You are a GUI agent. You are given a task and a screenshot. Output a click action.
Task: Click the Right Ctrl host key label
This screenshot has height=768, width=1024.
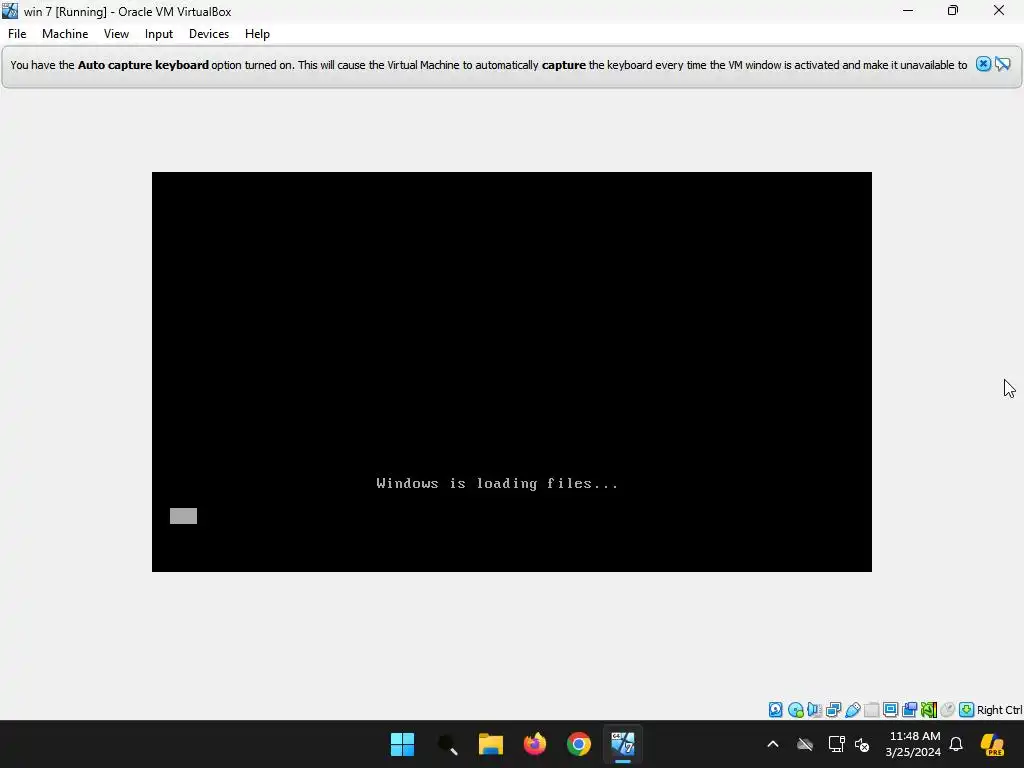[999, 710]
